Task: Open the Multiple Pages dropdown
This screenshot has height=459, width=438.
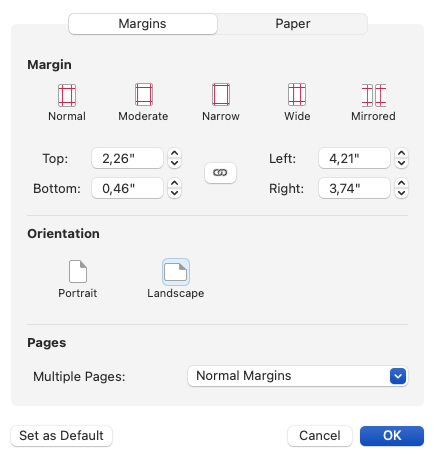Action: coord(297,376)
